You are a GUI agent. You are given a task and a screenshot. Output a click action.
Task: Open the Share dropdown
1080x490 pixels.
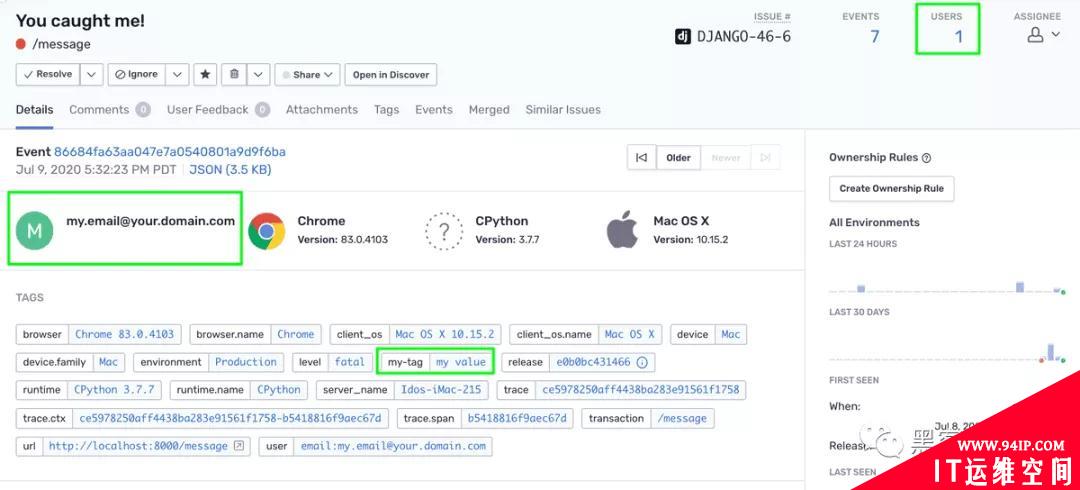tap(307, 74)
